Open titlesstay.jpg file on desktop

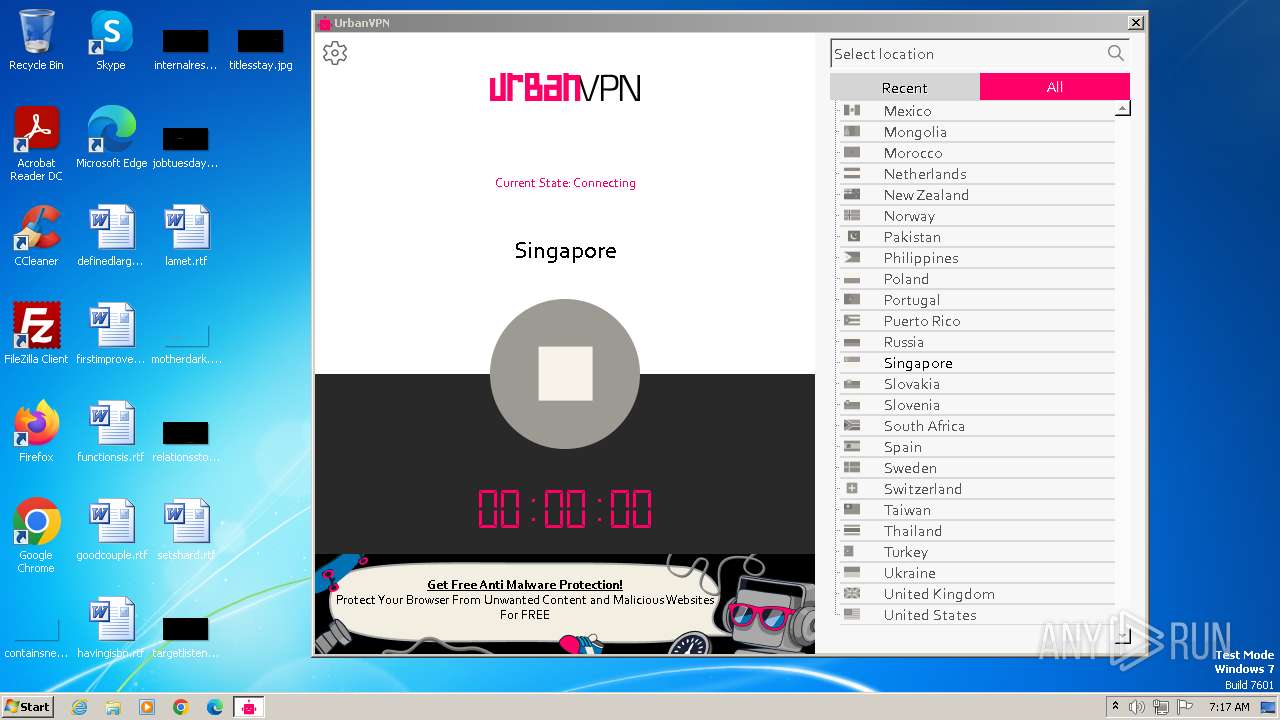pos(261,48)
